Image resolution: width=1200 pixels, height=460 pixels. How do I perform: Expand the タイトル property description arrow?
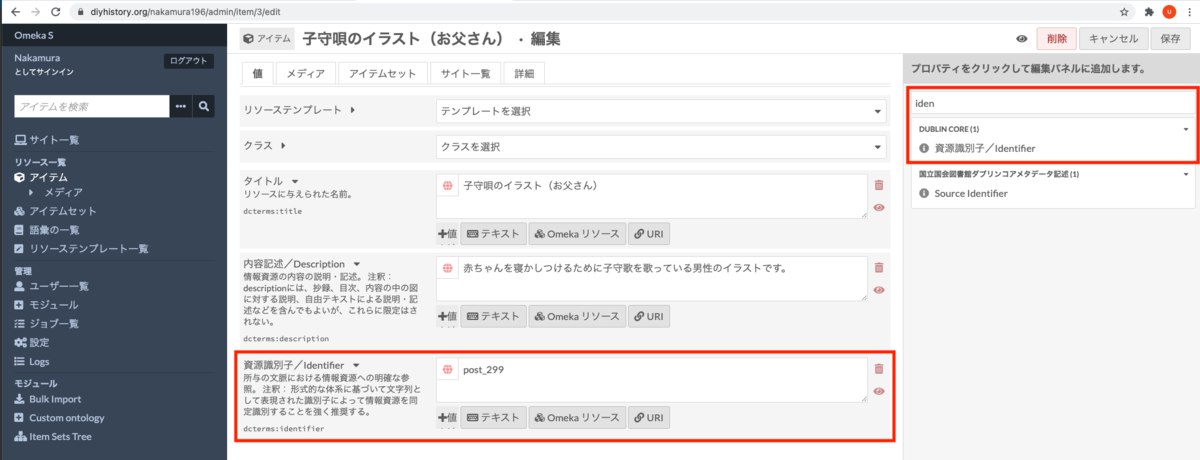295,181
